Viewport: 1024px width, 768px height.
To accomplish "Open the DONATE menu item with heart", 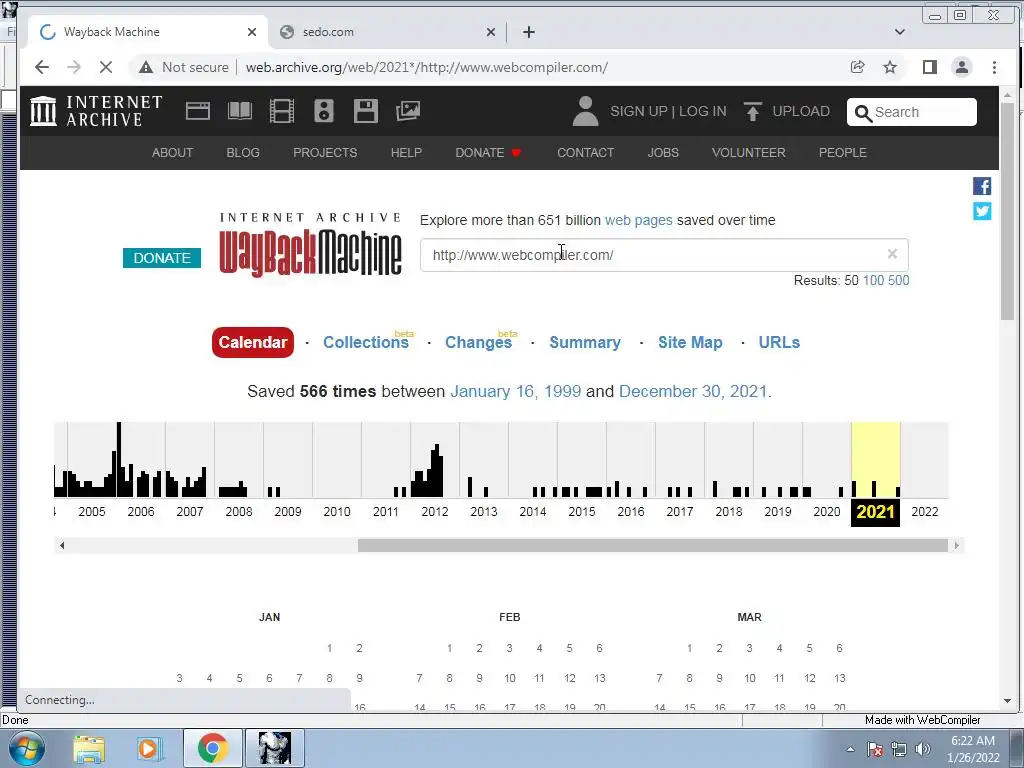I will (x=488, y=153).
